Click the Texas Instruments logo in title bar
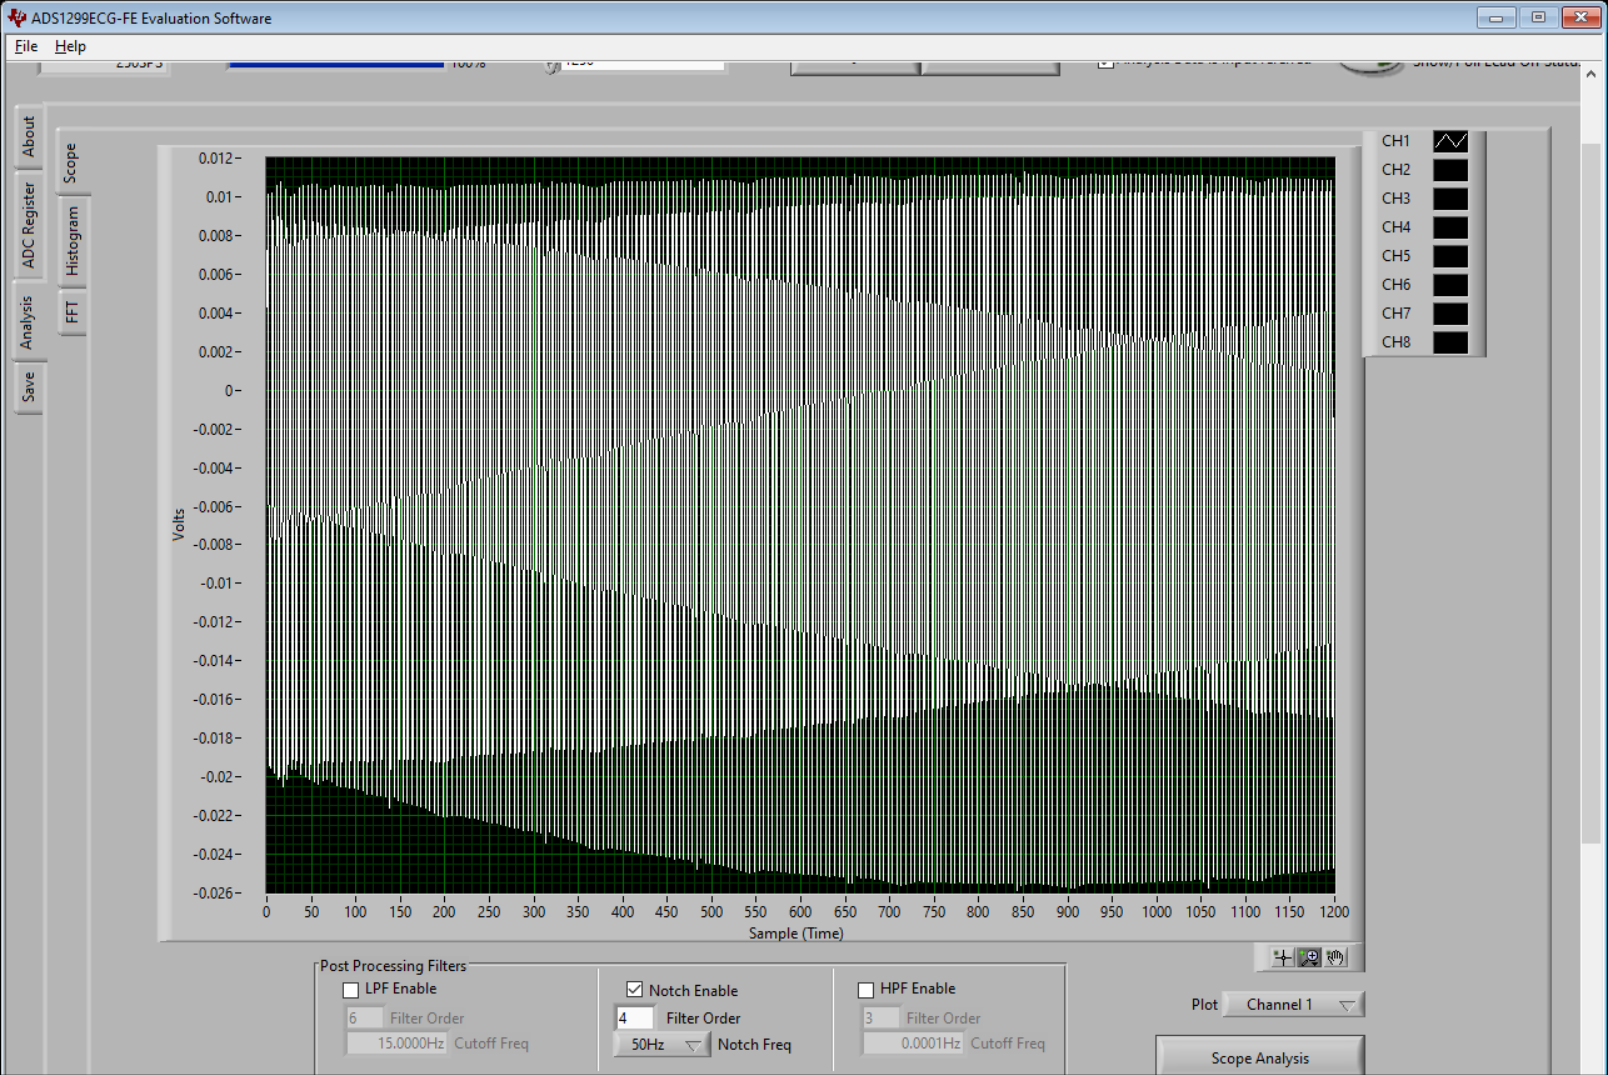 16,17
